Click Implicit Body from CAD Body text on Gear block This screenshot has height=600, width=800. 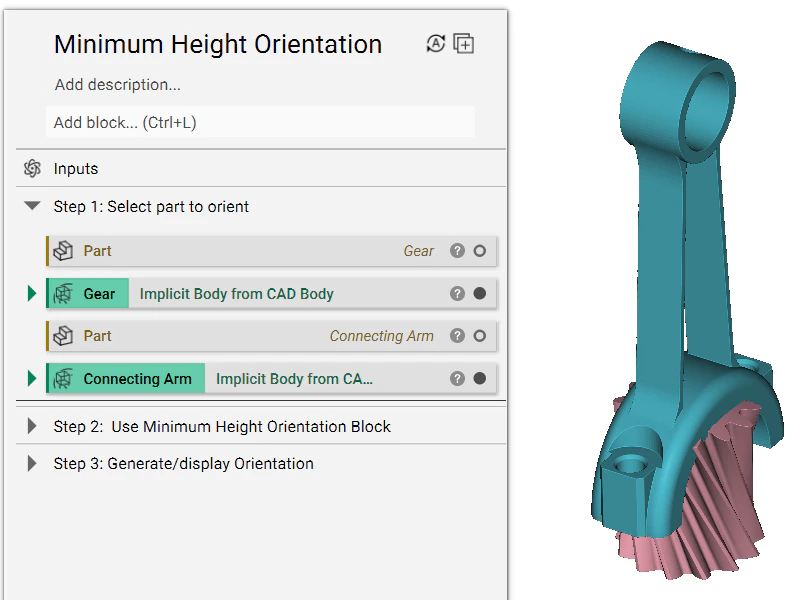click(x=237, y=294)
